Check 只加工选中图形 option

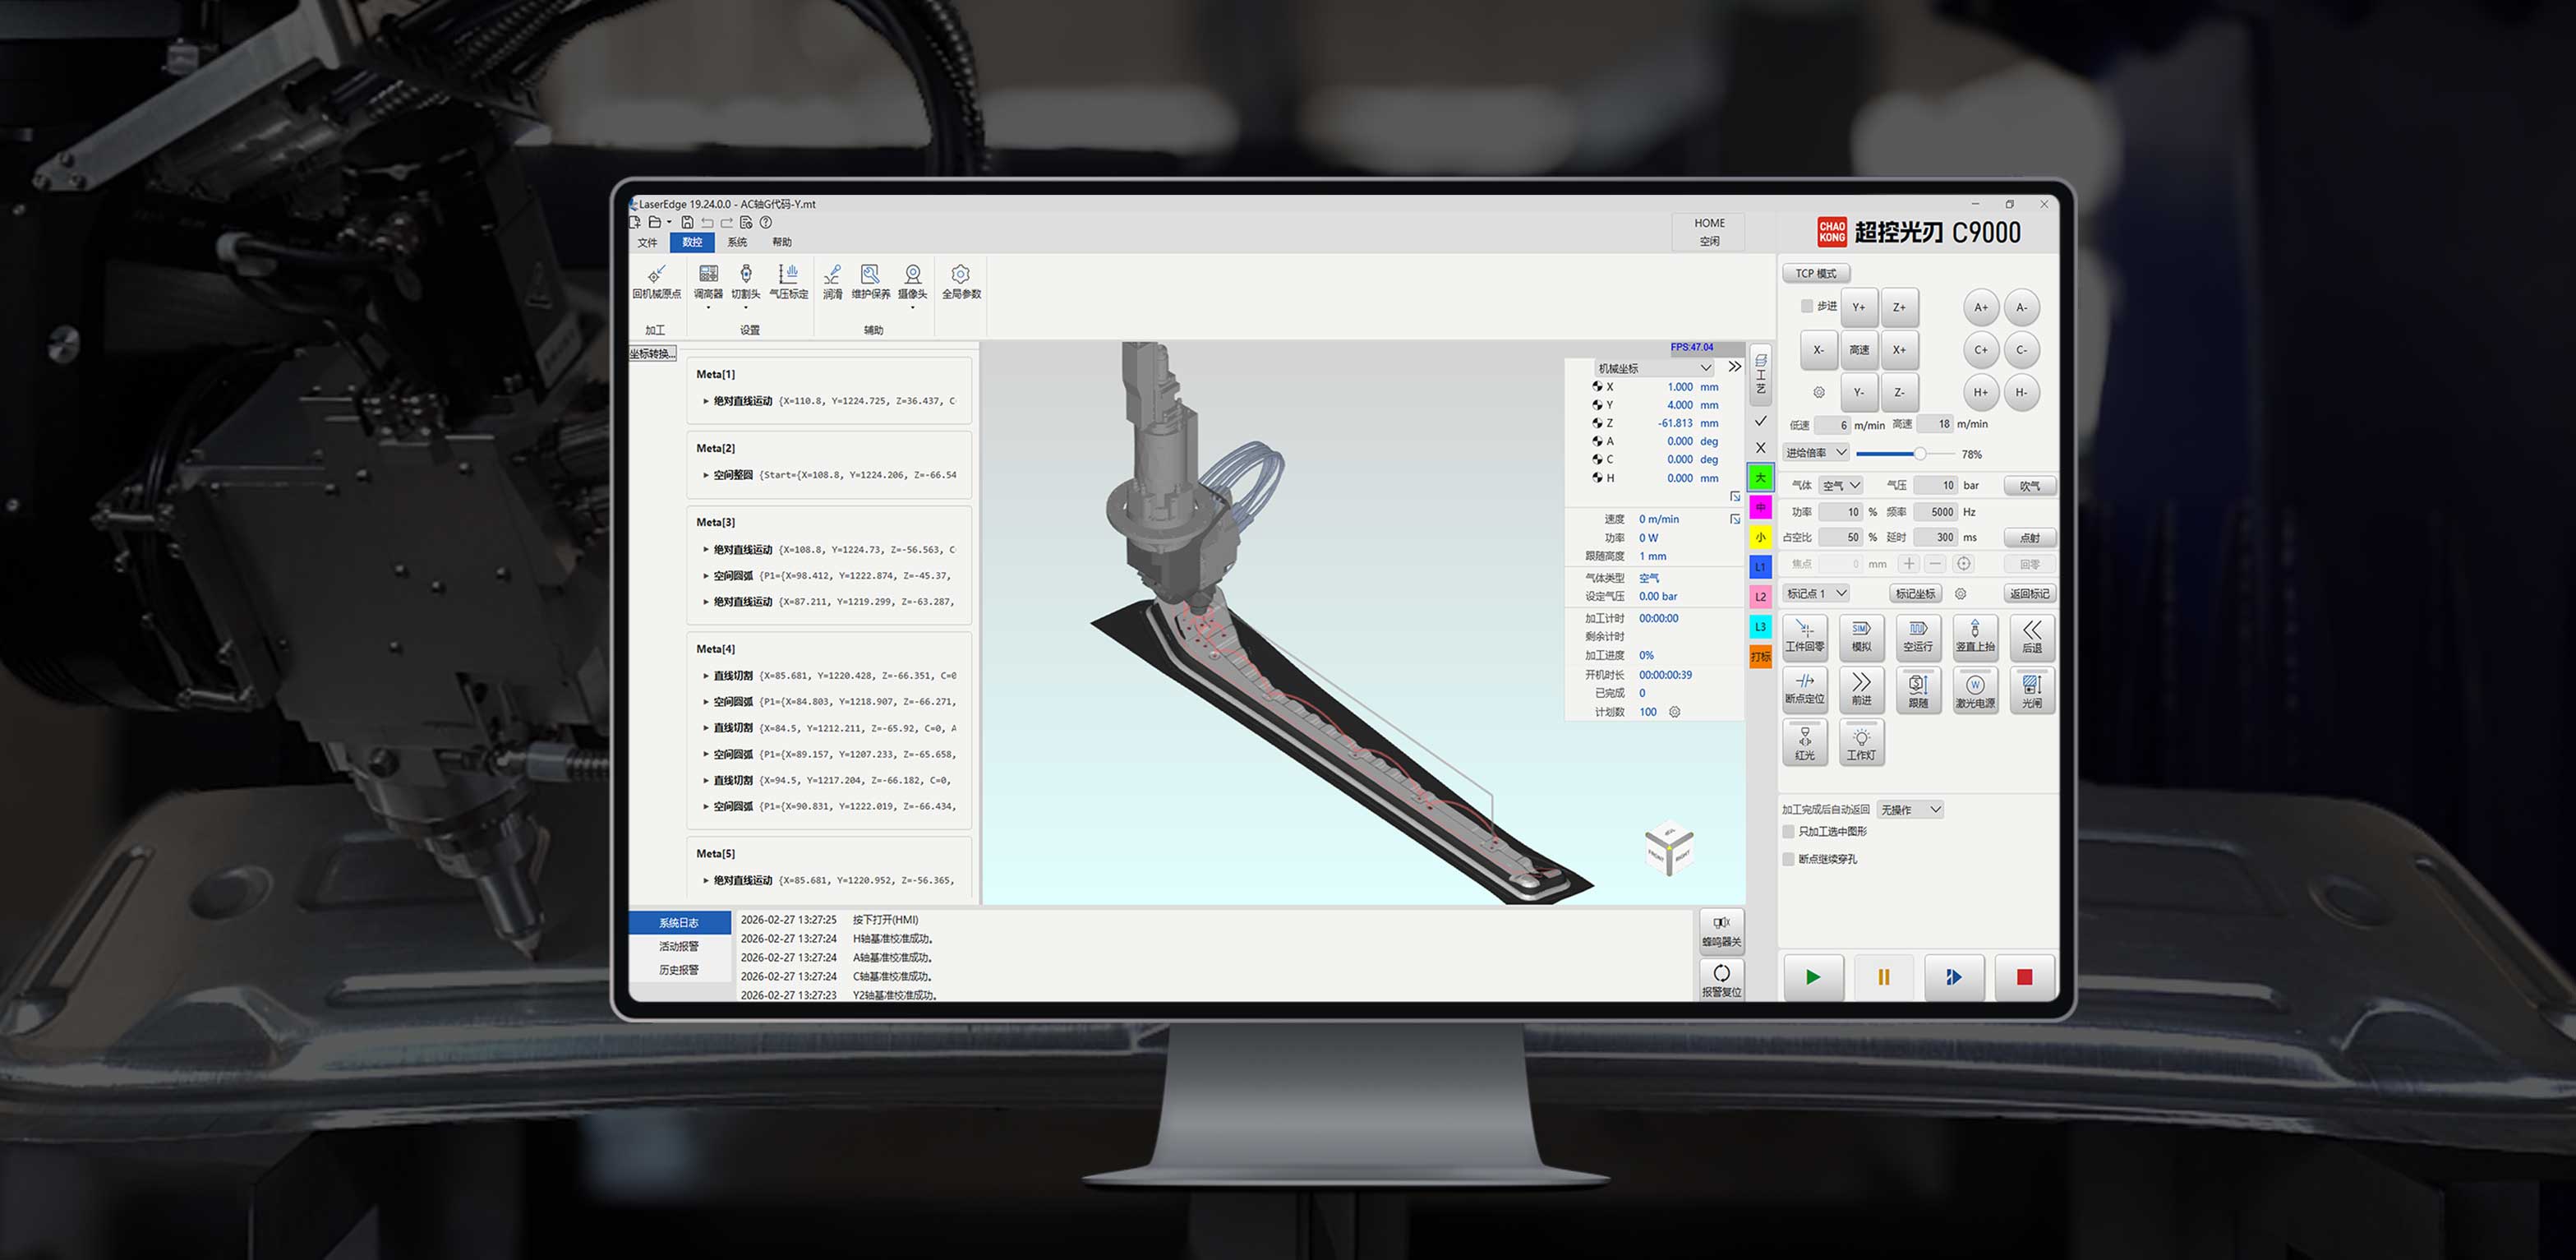coord(1789,832)
